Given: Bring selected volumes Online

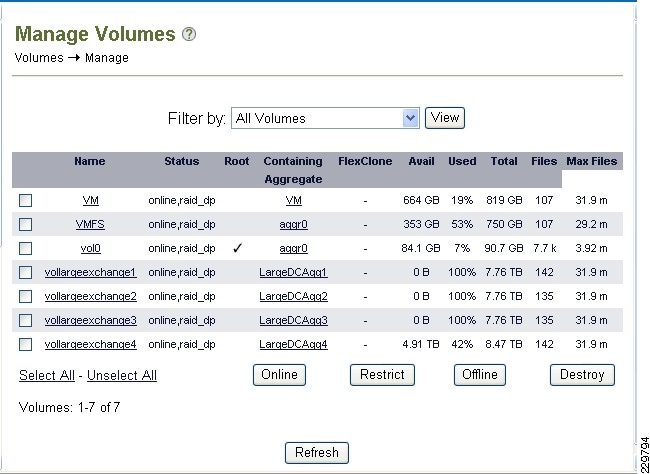Looking at the screenshot, I should [279, 375].
